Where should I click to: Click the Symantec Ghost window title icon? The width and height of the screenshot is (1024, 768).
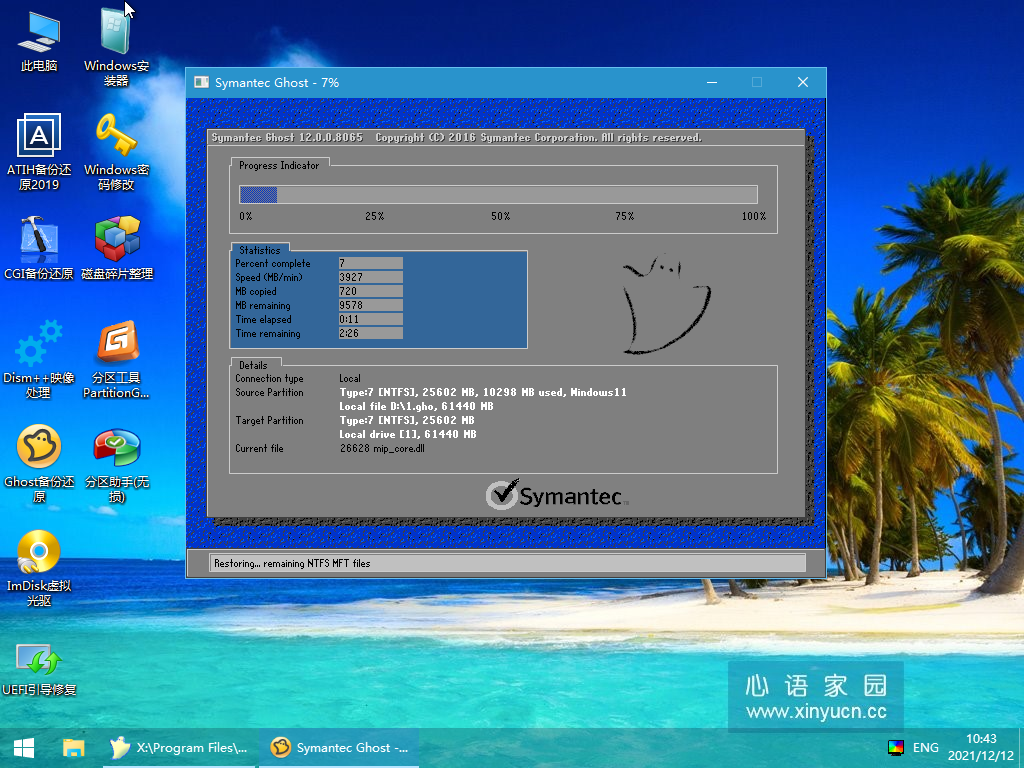(x=201, y=82)
